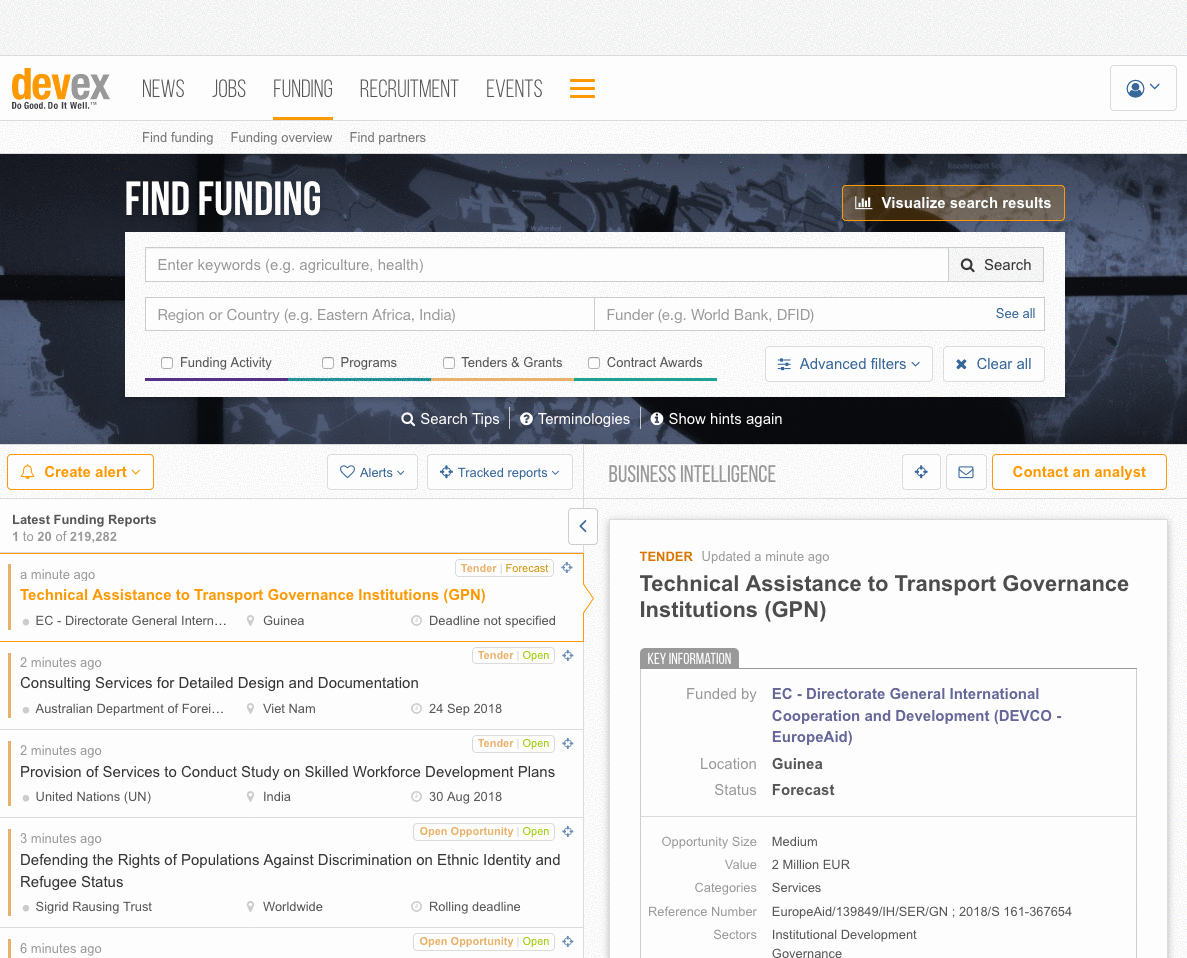Image resolution: width=1187 pixels, height=958 pixels.
Task: Click the '24 Sep 2018' deadline
Action: 466,709
